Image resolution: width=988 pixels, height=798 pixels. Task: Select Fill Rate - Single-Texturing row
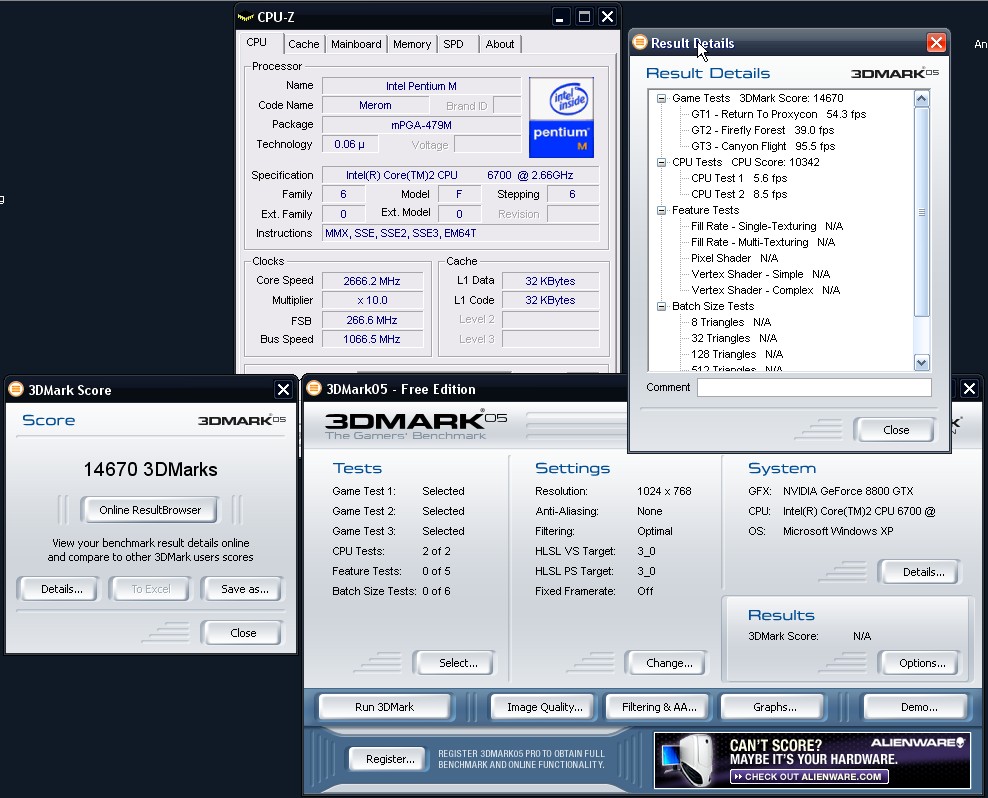point(767,226)
